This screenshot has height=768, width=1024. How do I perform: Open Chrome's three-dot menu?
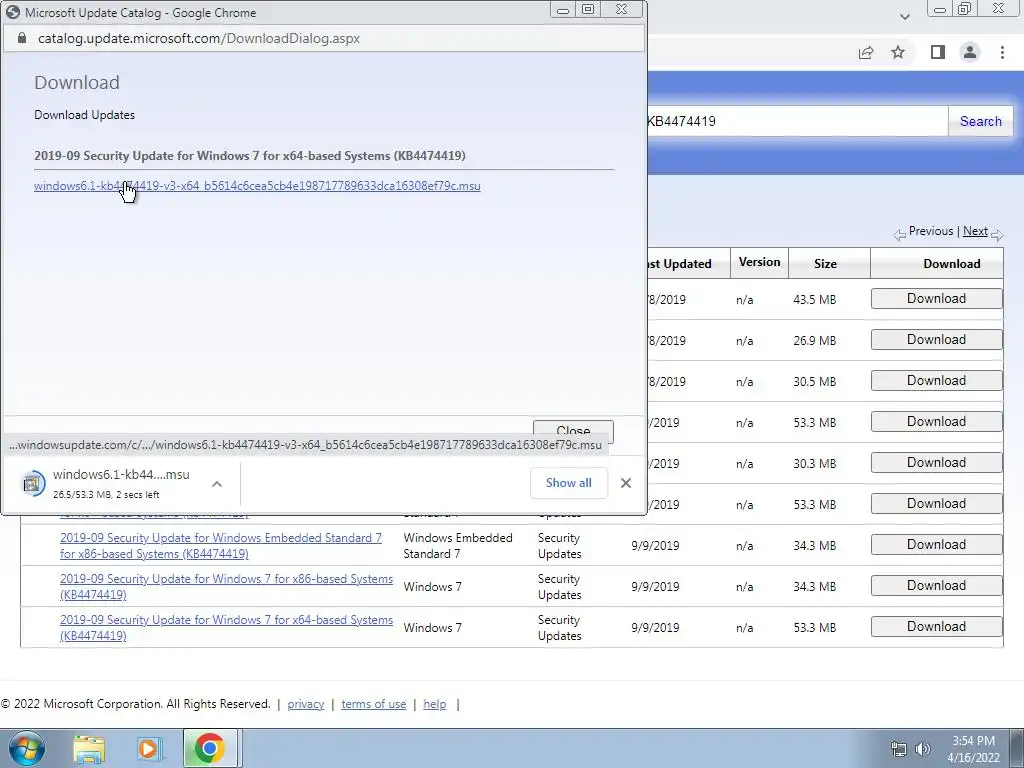[x=1002, y=52]
